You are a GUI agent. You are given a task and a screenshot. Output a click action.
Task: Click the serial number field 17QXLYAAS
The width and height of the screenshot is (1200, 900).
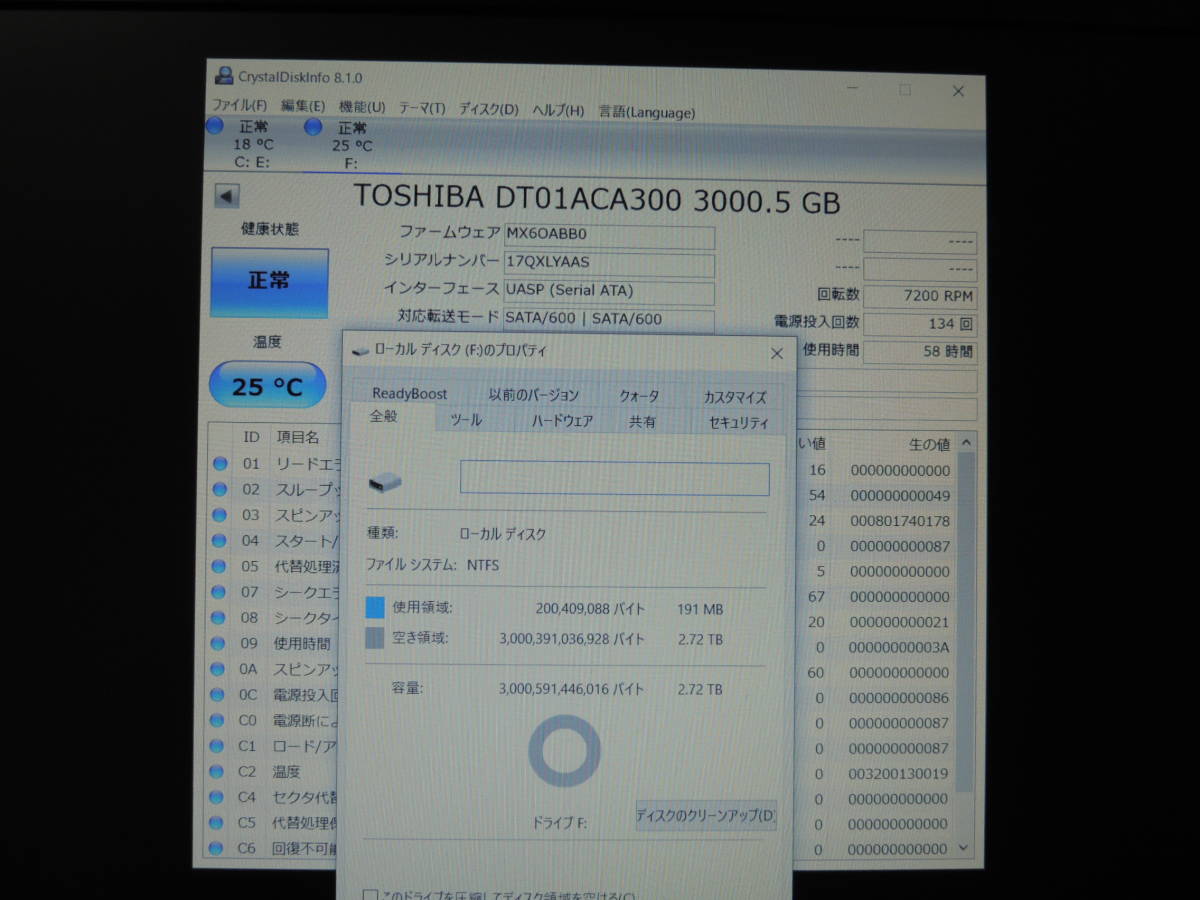pyautogui.click(x=609, y=264)
